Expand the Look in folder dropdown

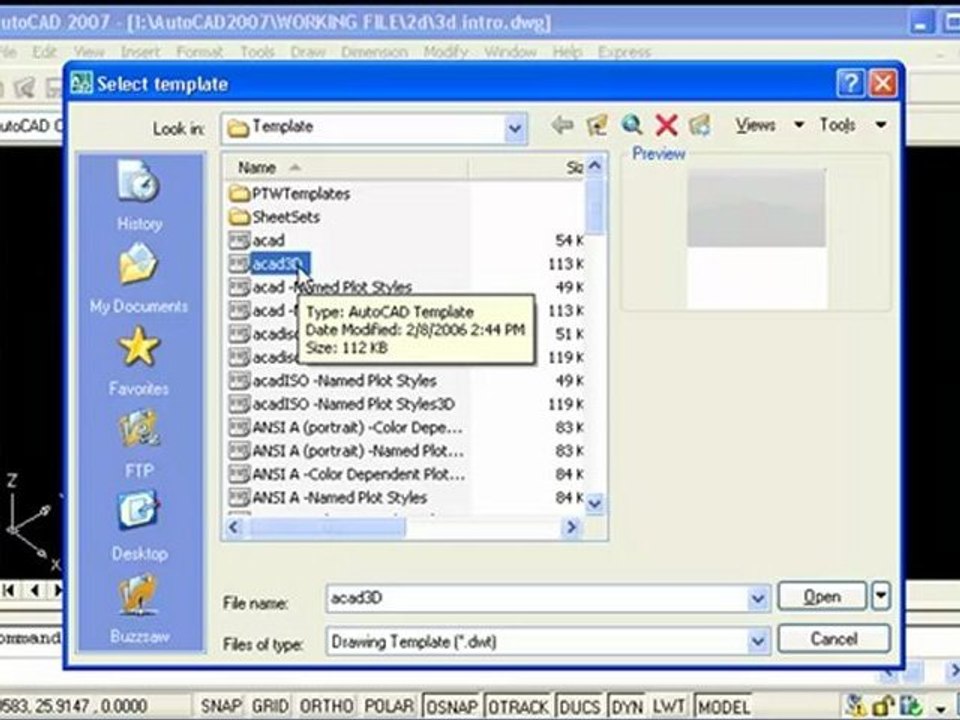point(515,129)
